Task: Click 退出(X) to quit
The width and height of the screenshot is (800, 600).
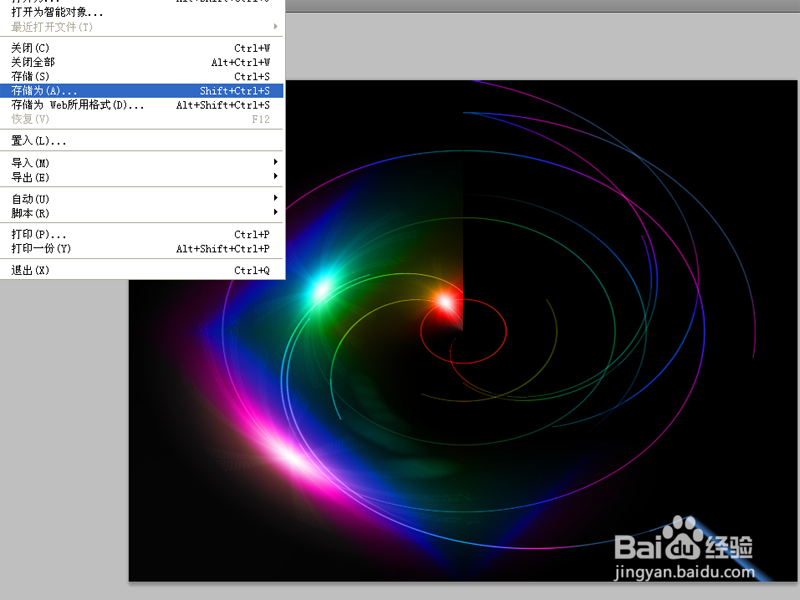Action: [142, 270]
